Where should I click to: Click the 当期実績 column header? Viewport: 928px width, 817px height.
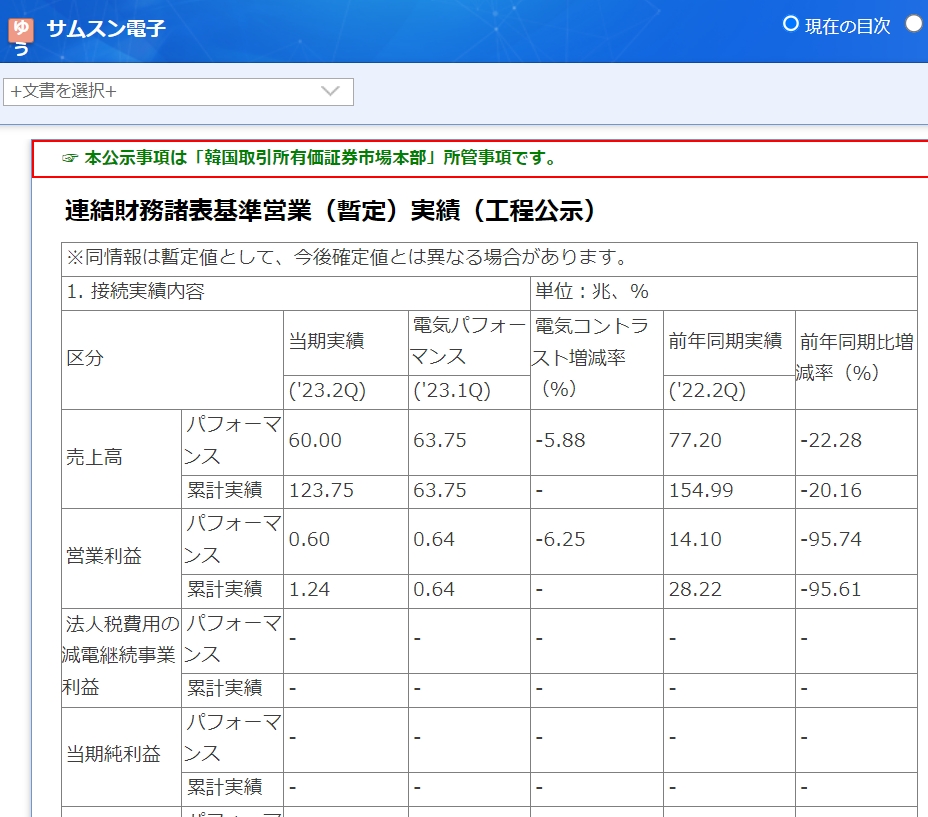tap(326, 342)
